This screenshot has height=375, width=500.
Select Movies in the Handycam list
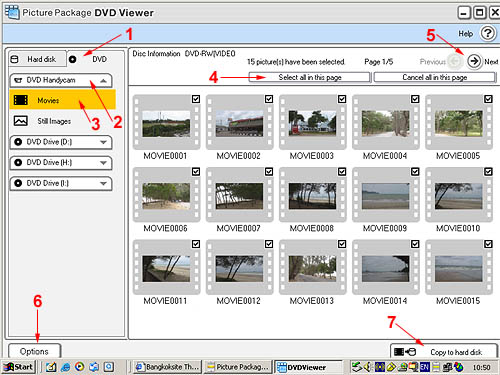tap(62, 100)
